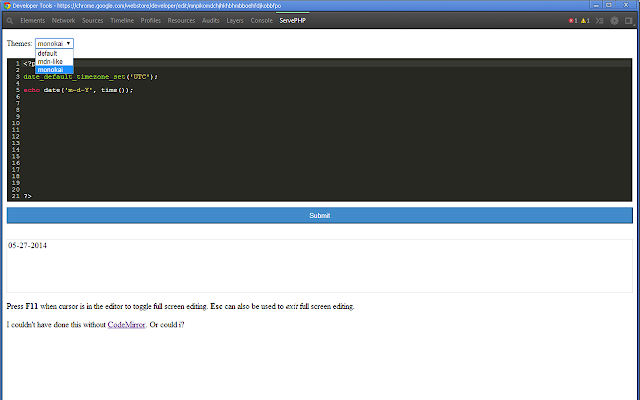
Task: Close the Developer Tools window
Action: click(x=626, y=5)
